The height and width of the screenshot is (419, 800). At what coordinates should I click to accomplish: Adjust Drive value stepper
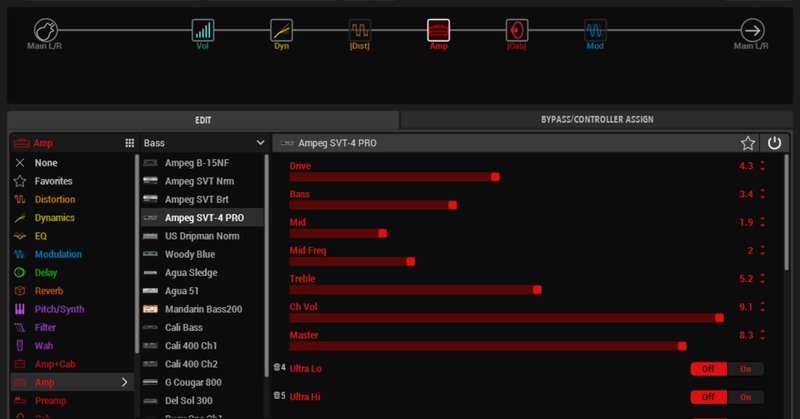pyautogui.click(x=762, y=166)
